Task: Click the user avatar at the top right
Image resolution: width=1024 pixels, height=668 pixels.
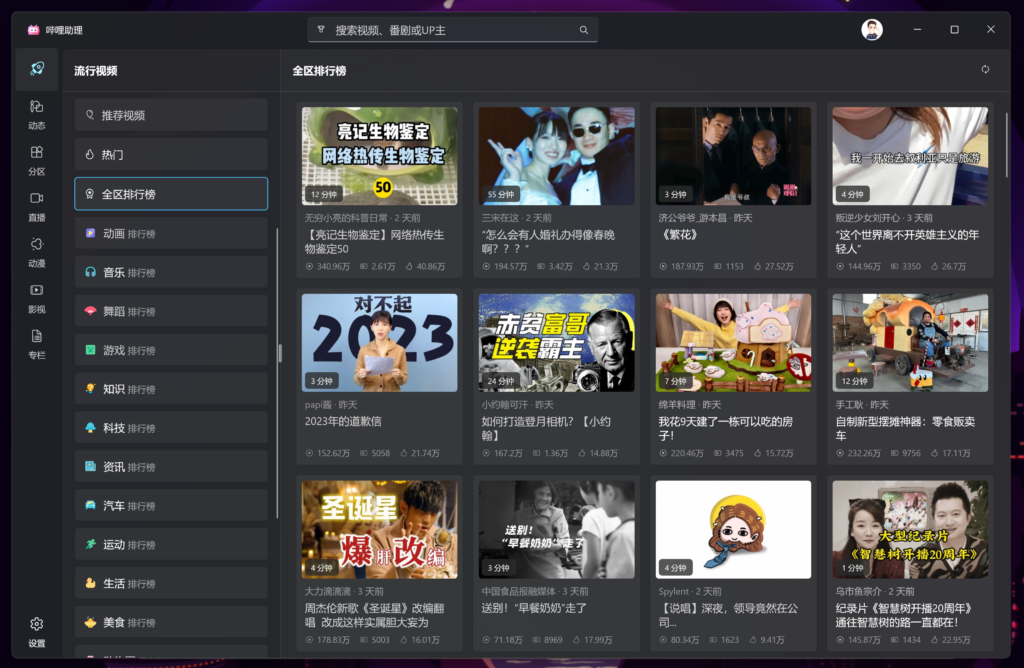Action: click(x=871, y=29)
